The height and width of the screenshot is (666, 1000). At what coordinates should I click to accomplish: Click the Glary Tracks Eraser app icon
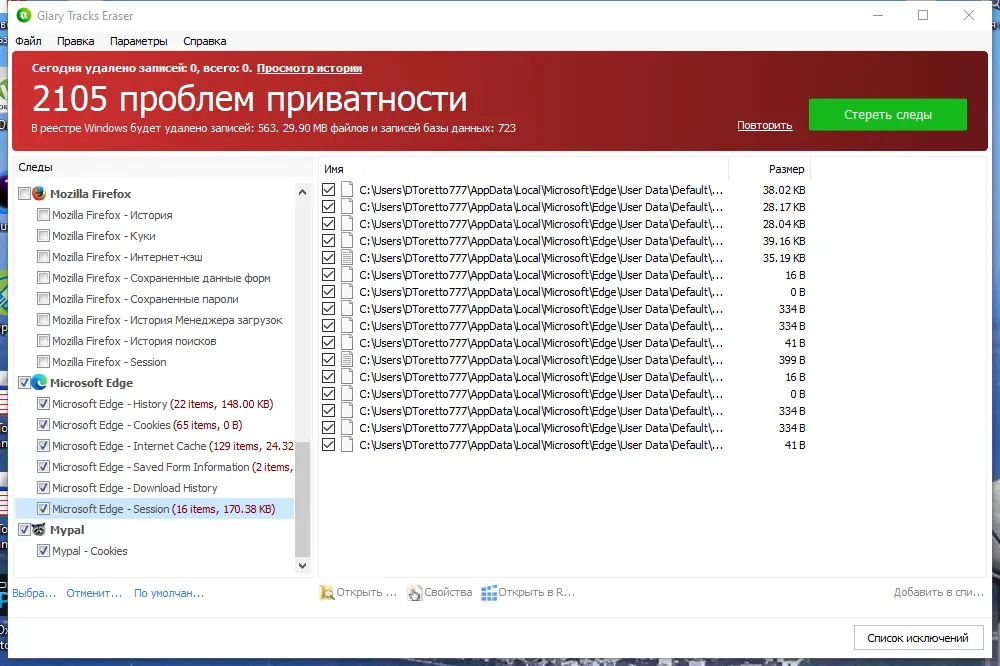coord(24,15)
